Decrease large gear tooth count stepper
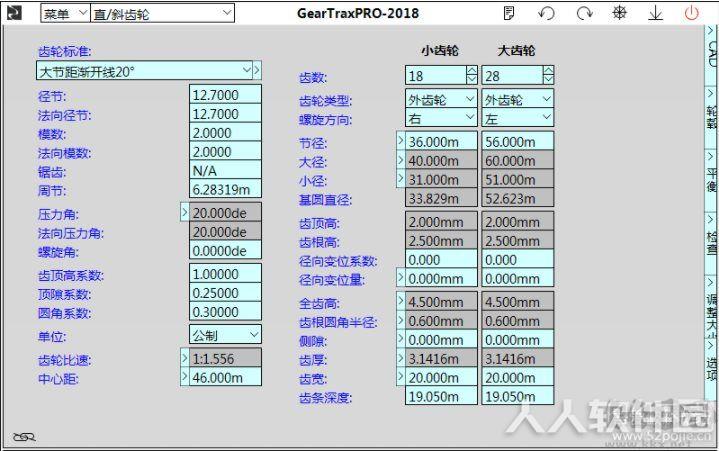 (x=548, y=79)
